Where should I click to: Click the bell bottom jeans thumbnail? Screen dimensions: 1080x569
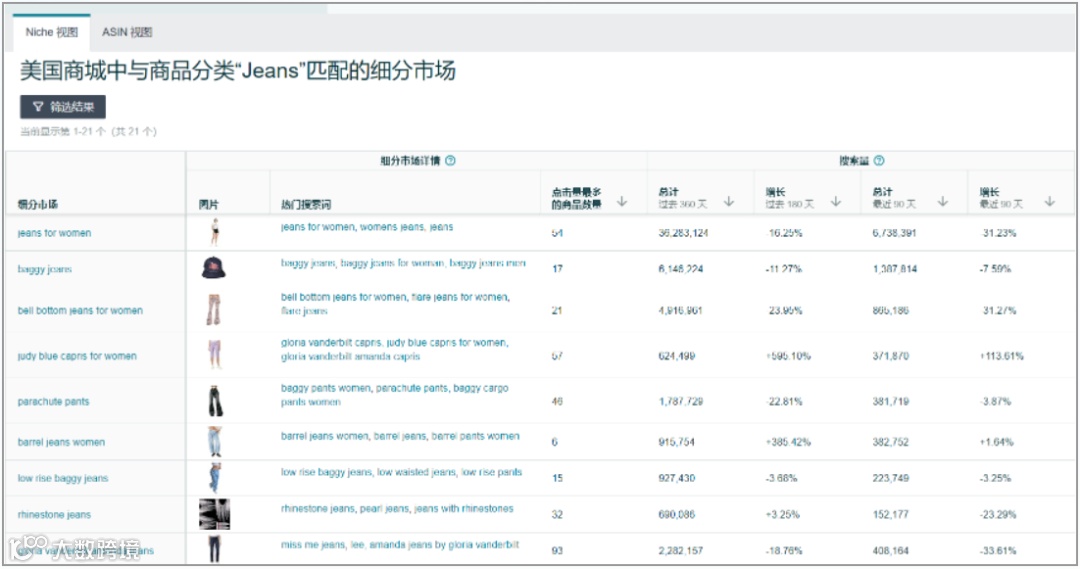coord(214,310)
